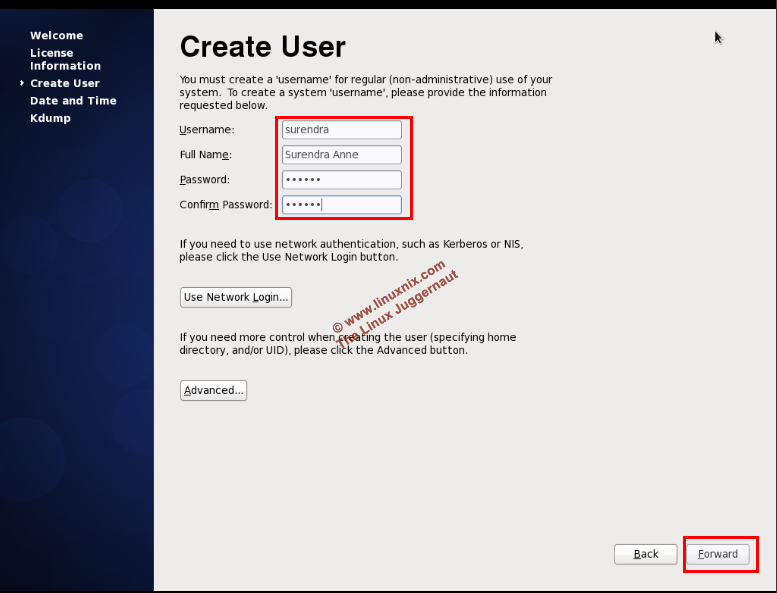Open the Use Network Login dialog
This screenshot has height=593, width=777.
pos(236,297)
